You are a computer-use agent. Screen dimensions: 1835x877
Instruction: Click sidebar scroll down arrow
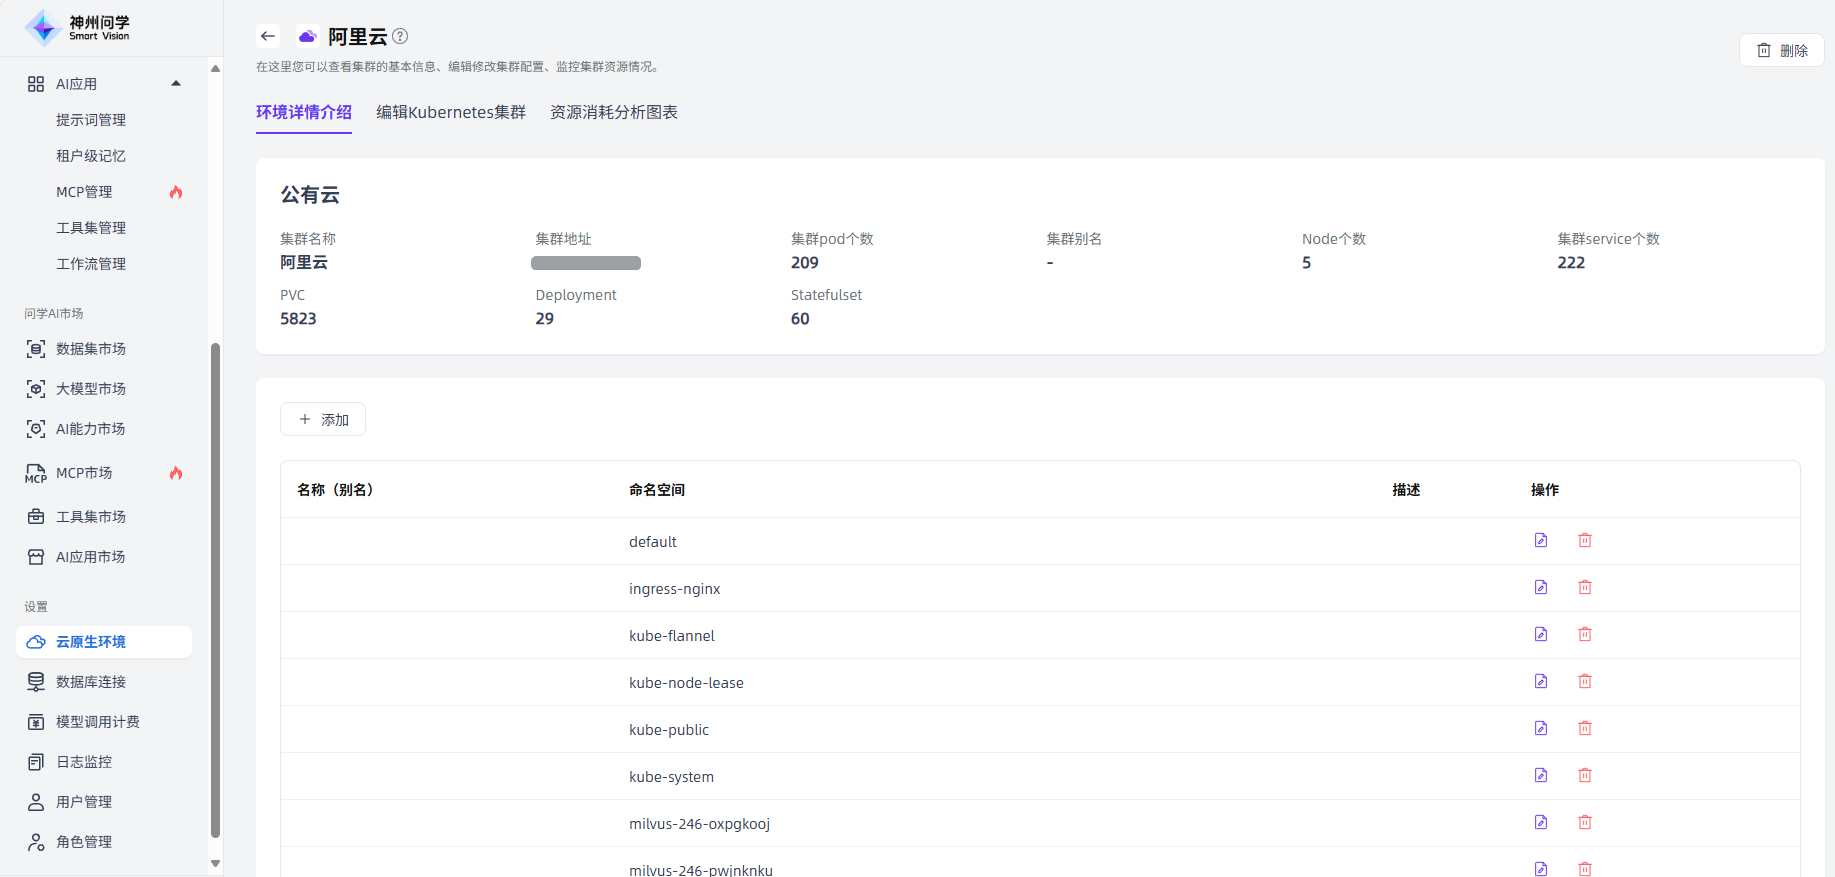pos(215,863)
